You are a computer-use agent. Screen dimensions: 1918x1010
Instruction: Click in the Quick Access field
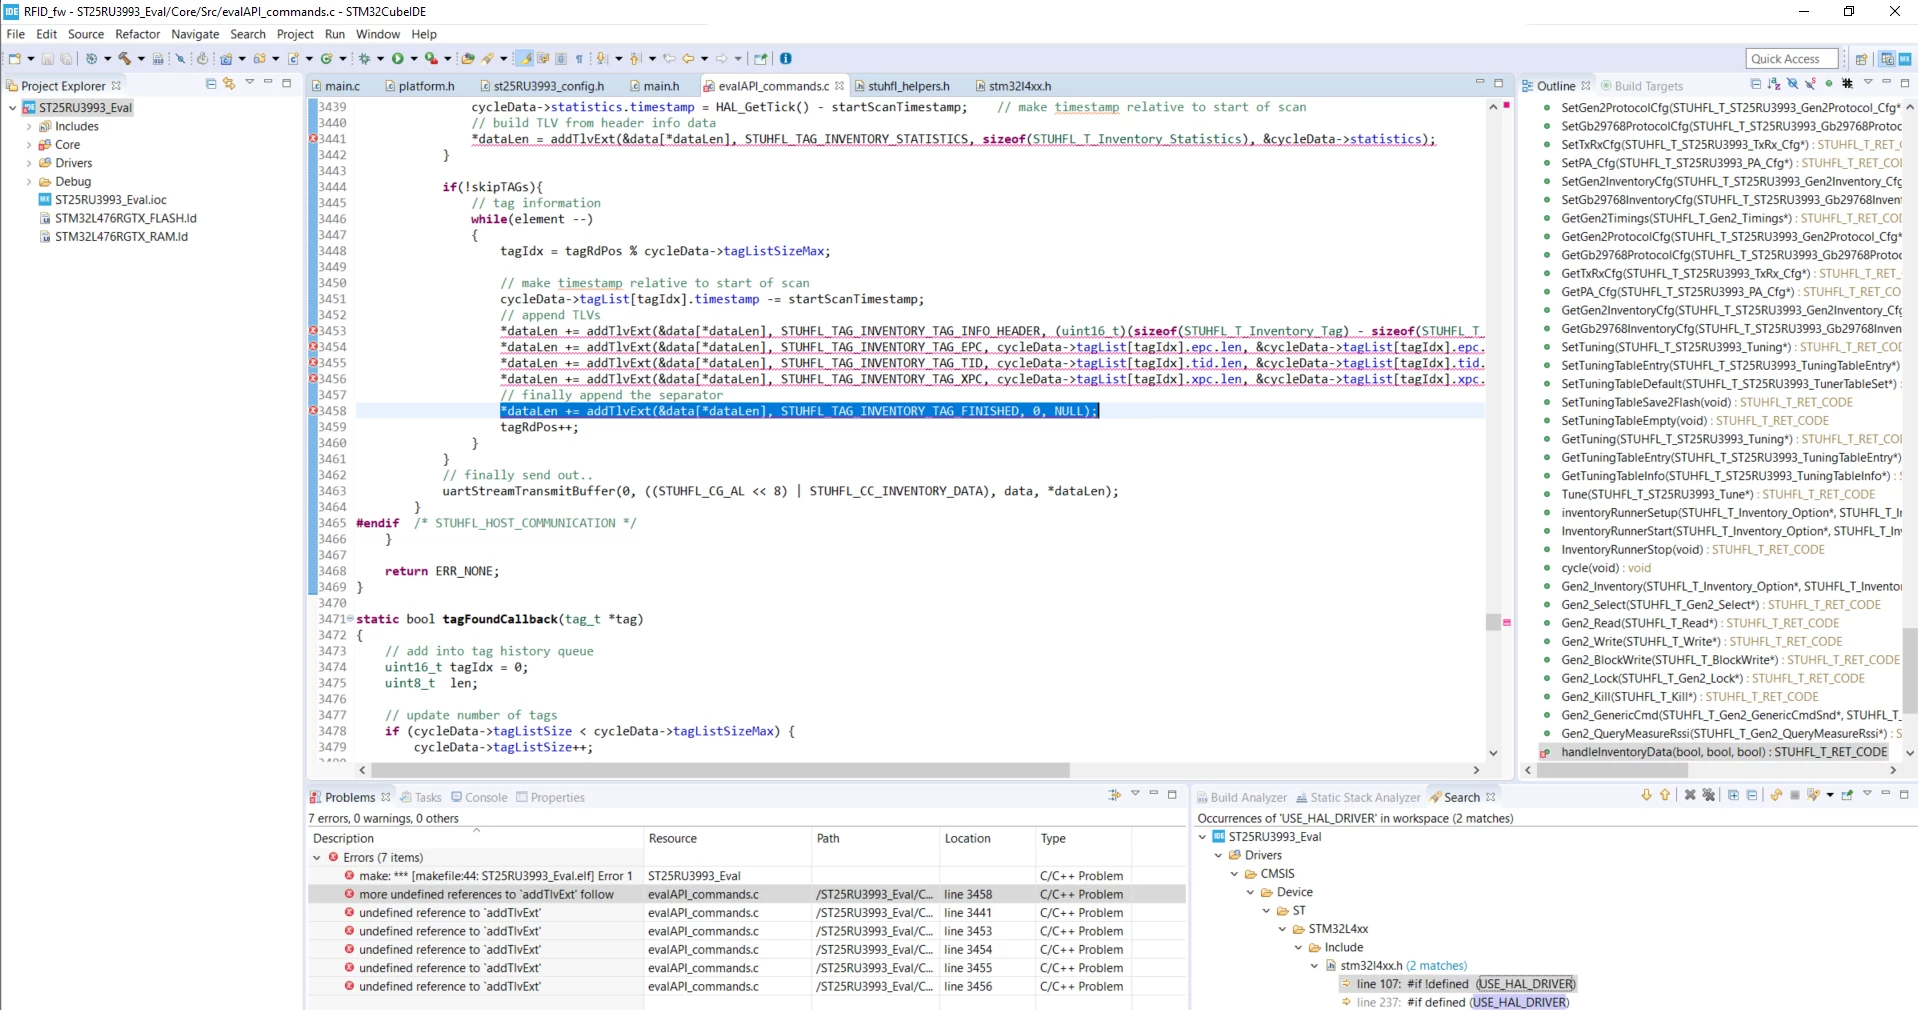click(1793, 59)
